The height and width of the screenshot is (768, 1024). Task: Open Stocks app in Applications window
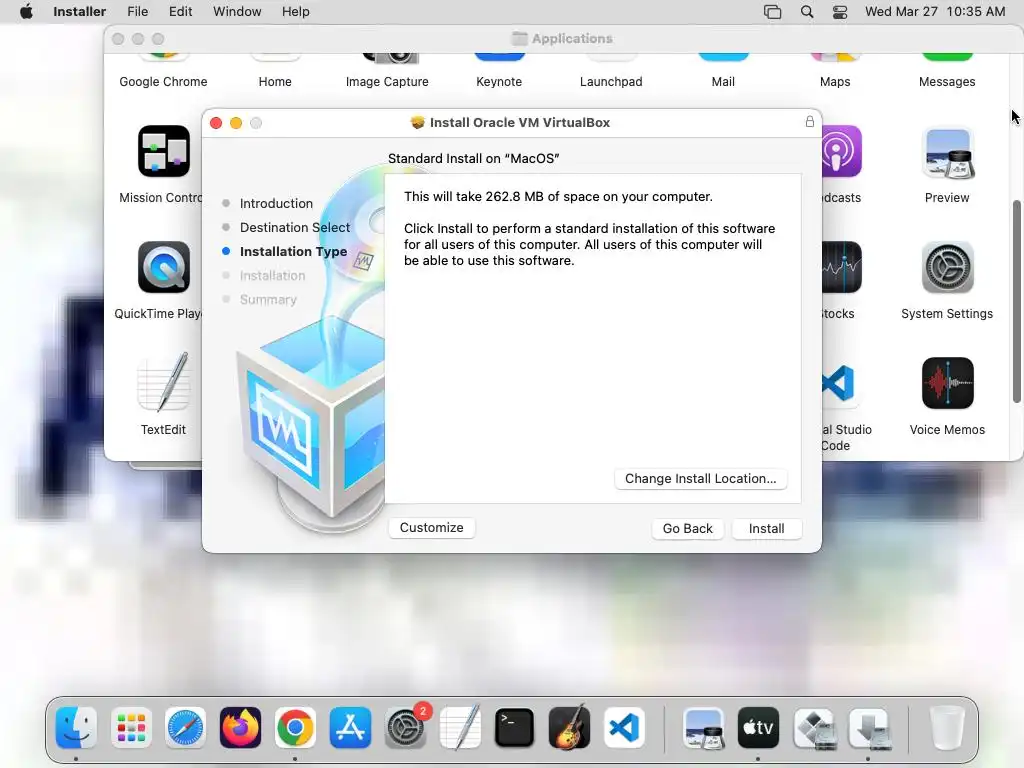tap(842, 268)
